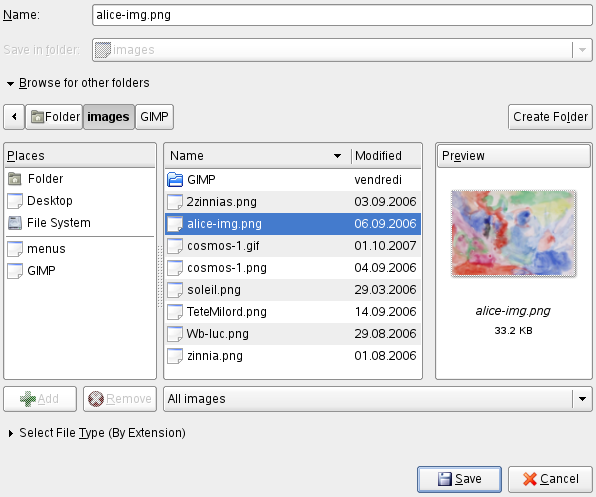Click the Desktop icon in Places
The image size is (596, 497).
(15, 201)
